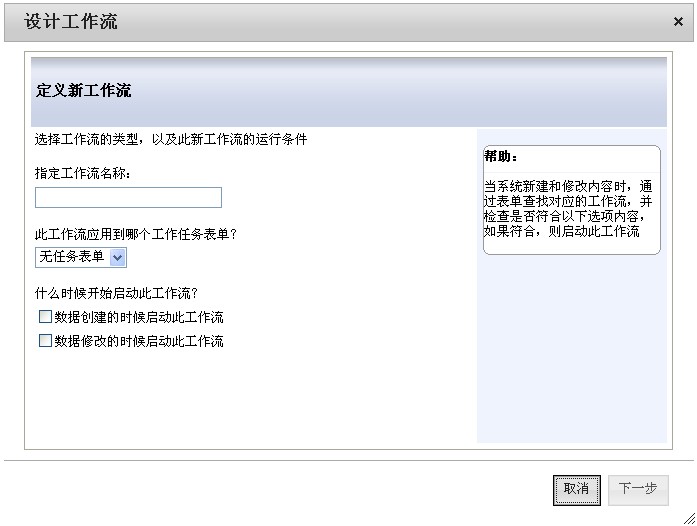Image resolution: width=697 pixels, height=526 pixels.
Task: Click the 选择工作流的类型 instruction text
Action: pos(171,139)
